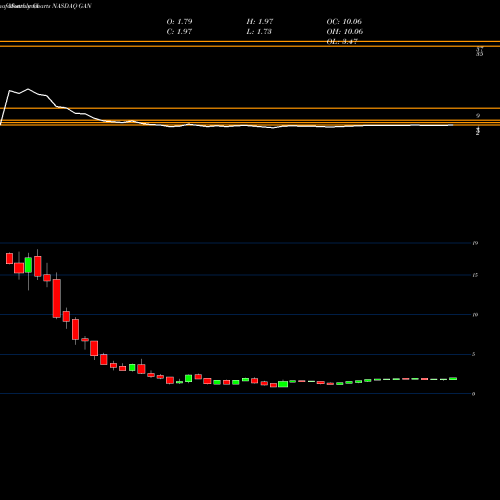This screenshot has height=500, width=500.
Task: Click the 5 price axis label
Action: tap(474, 354)
